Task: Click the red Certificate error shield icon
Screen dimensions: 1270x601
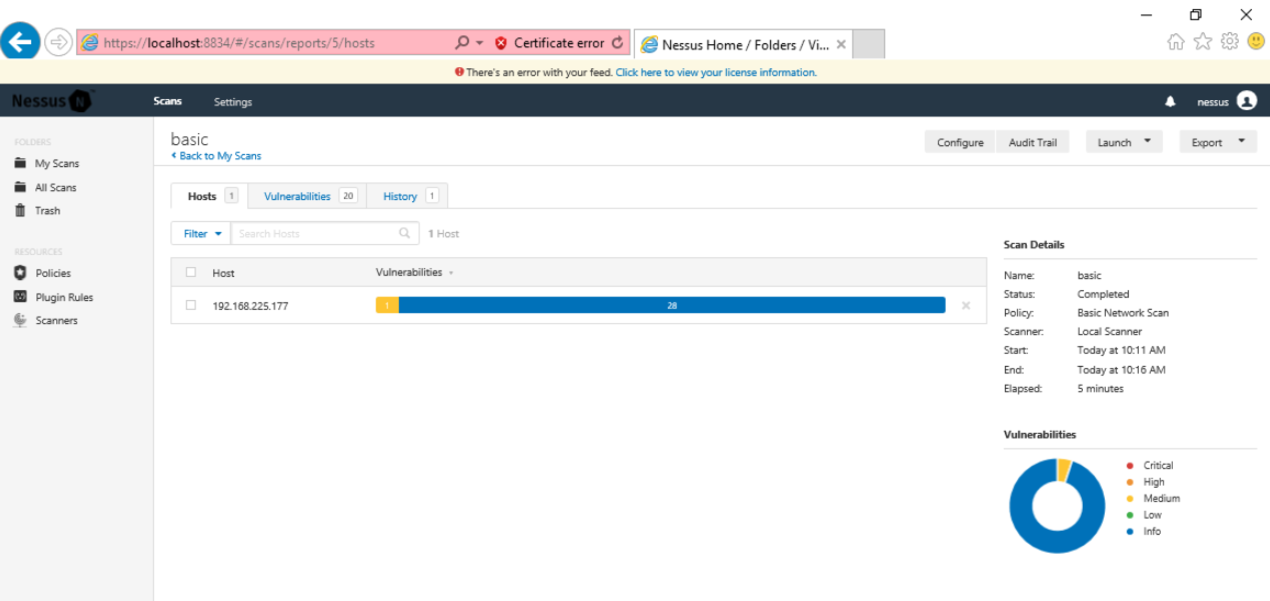Action: (501, 43)
